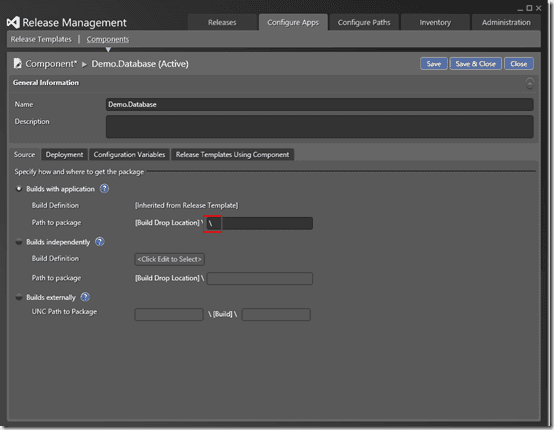Go to Release Templates
The image size is (554, 430).
[41, 39]
